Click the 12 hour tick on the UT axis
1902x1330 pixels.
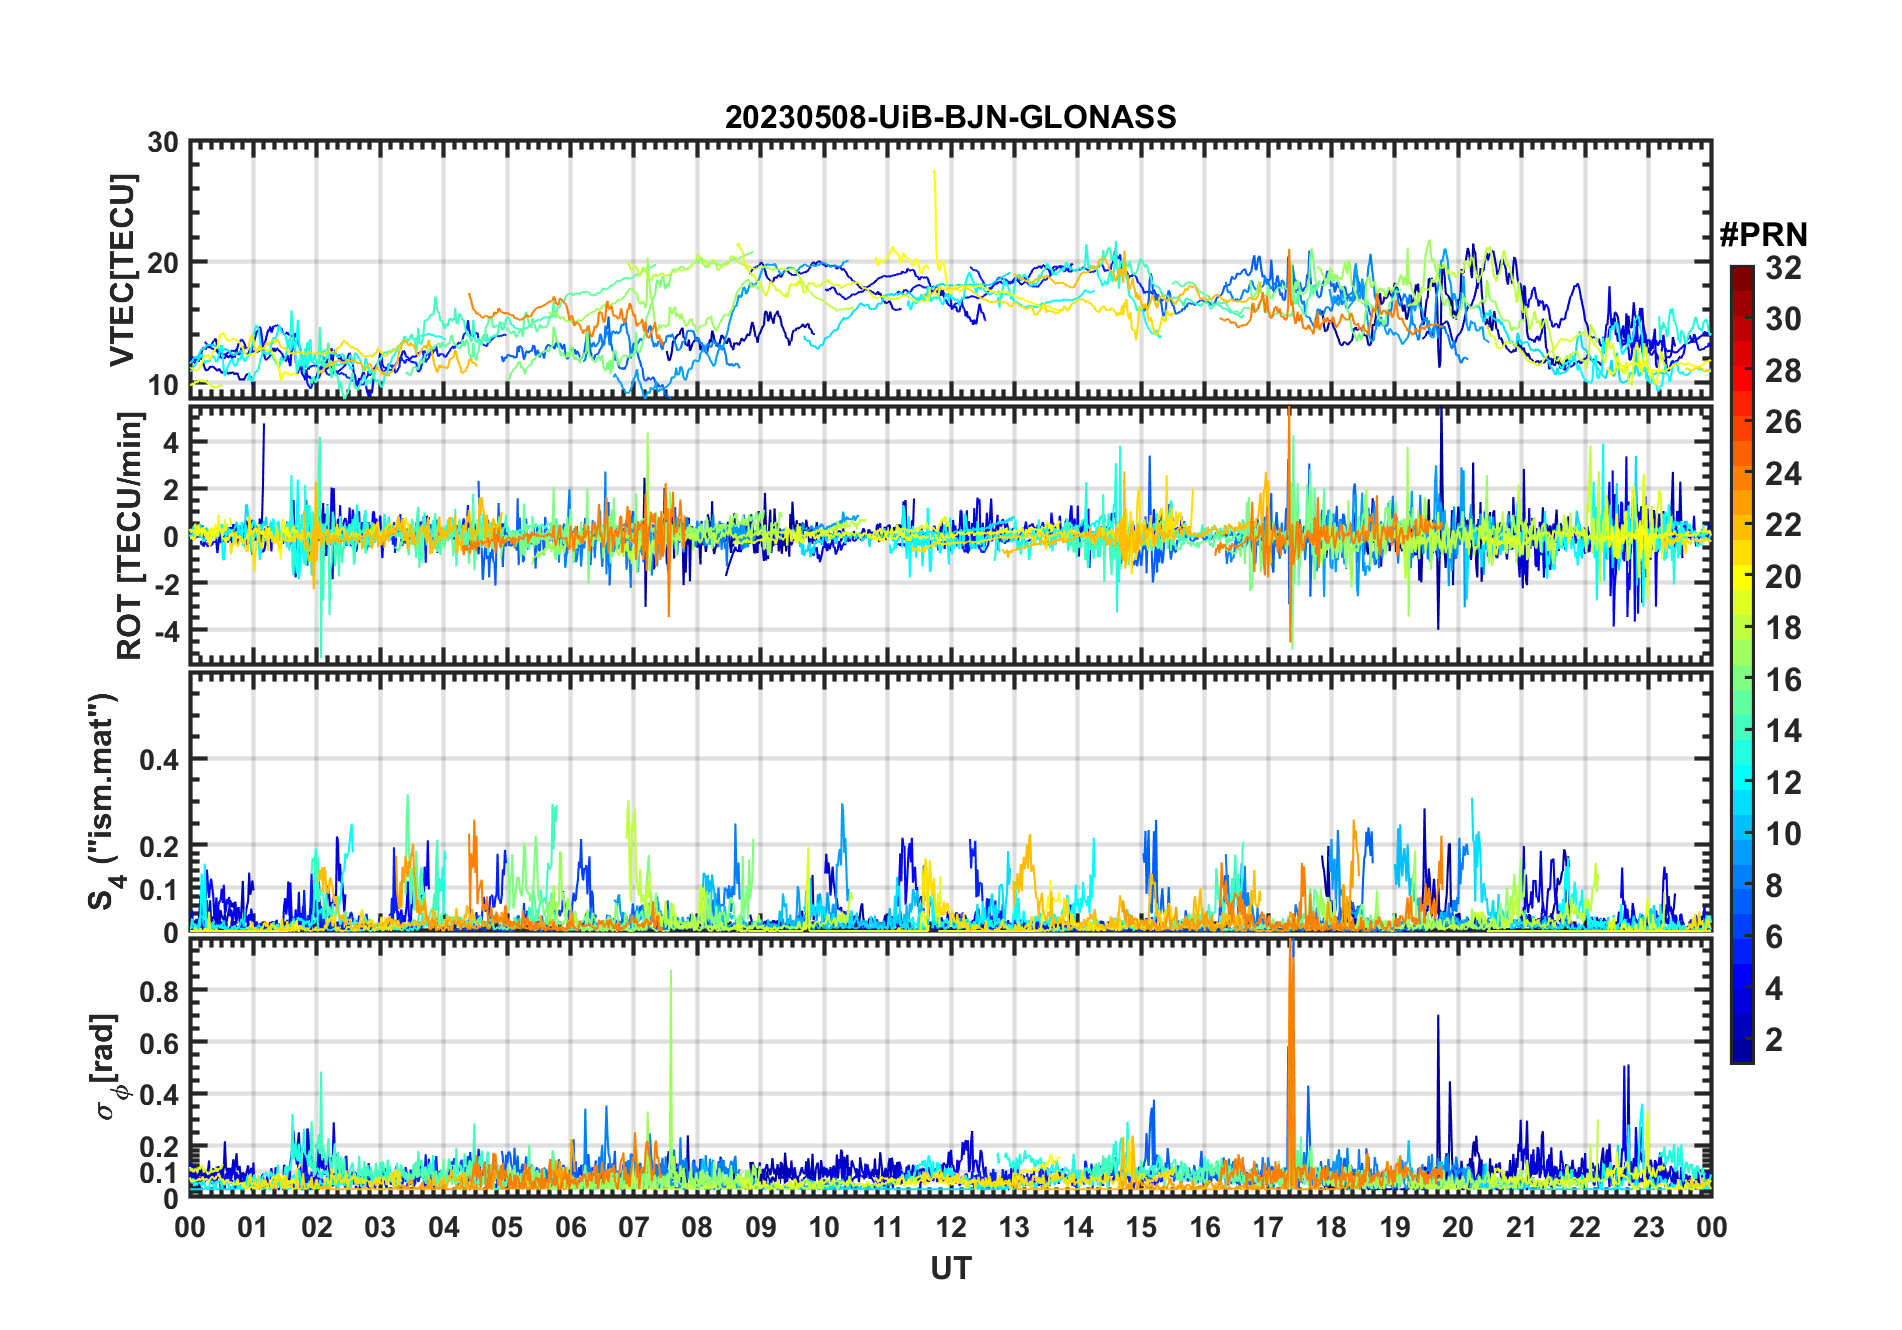pos(950,1227)
